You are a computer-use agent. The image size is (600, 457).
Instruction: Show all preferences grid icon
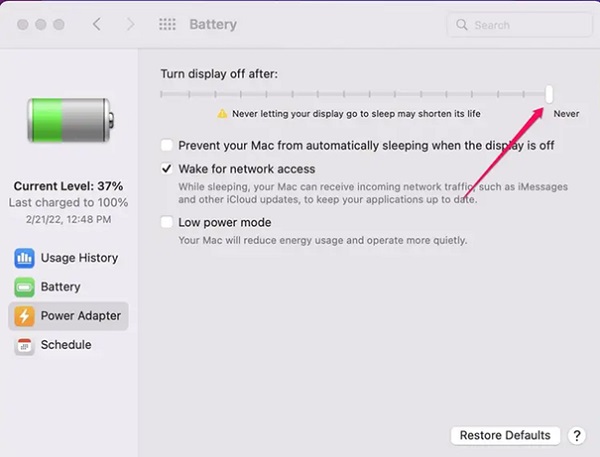[x=168, y=24]
